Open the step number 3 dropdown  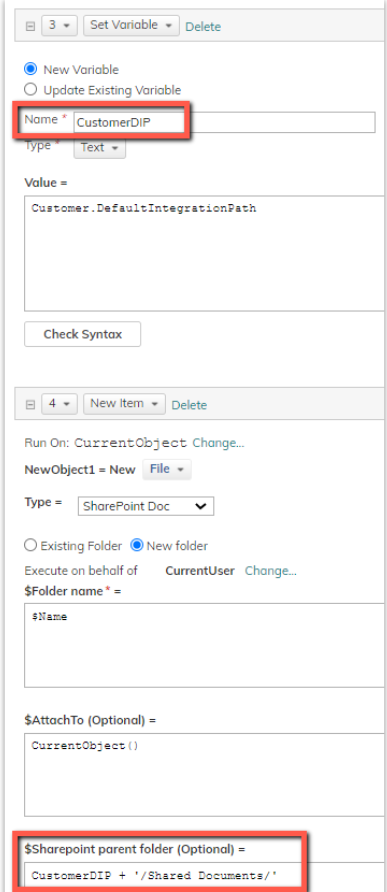[x=59, y=26]
